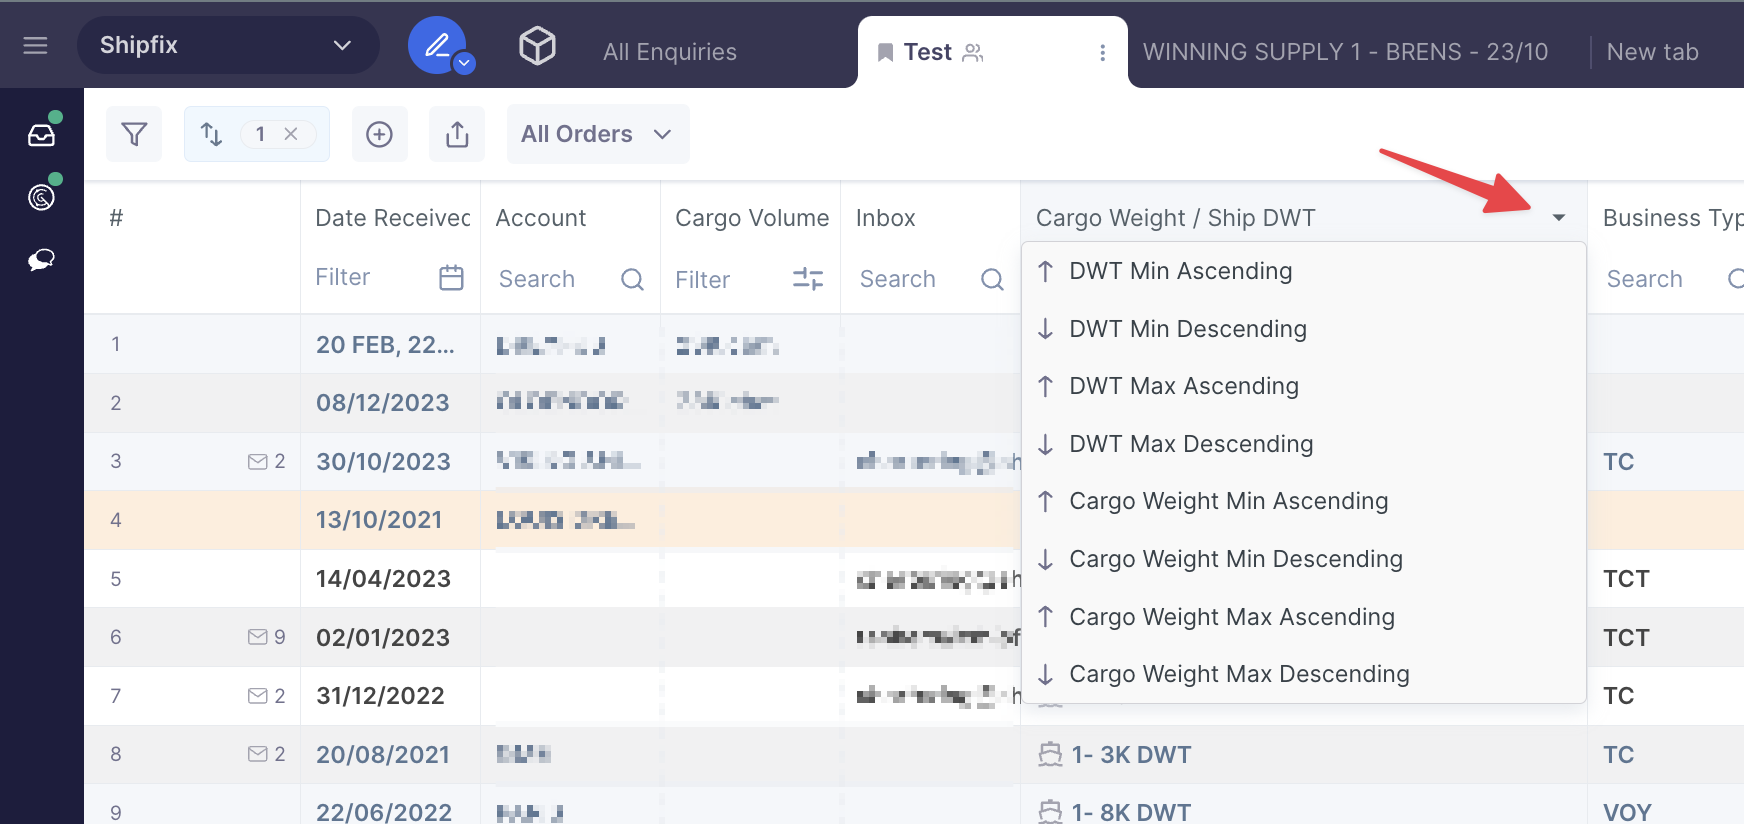Toggle Cargo Weight / Ship DWT sort arrow
This screenshot has width=1744, height=824.
pos(1558,218)
